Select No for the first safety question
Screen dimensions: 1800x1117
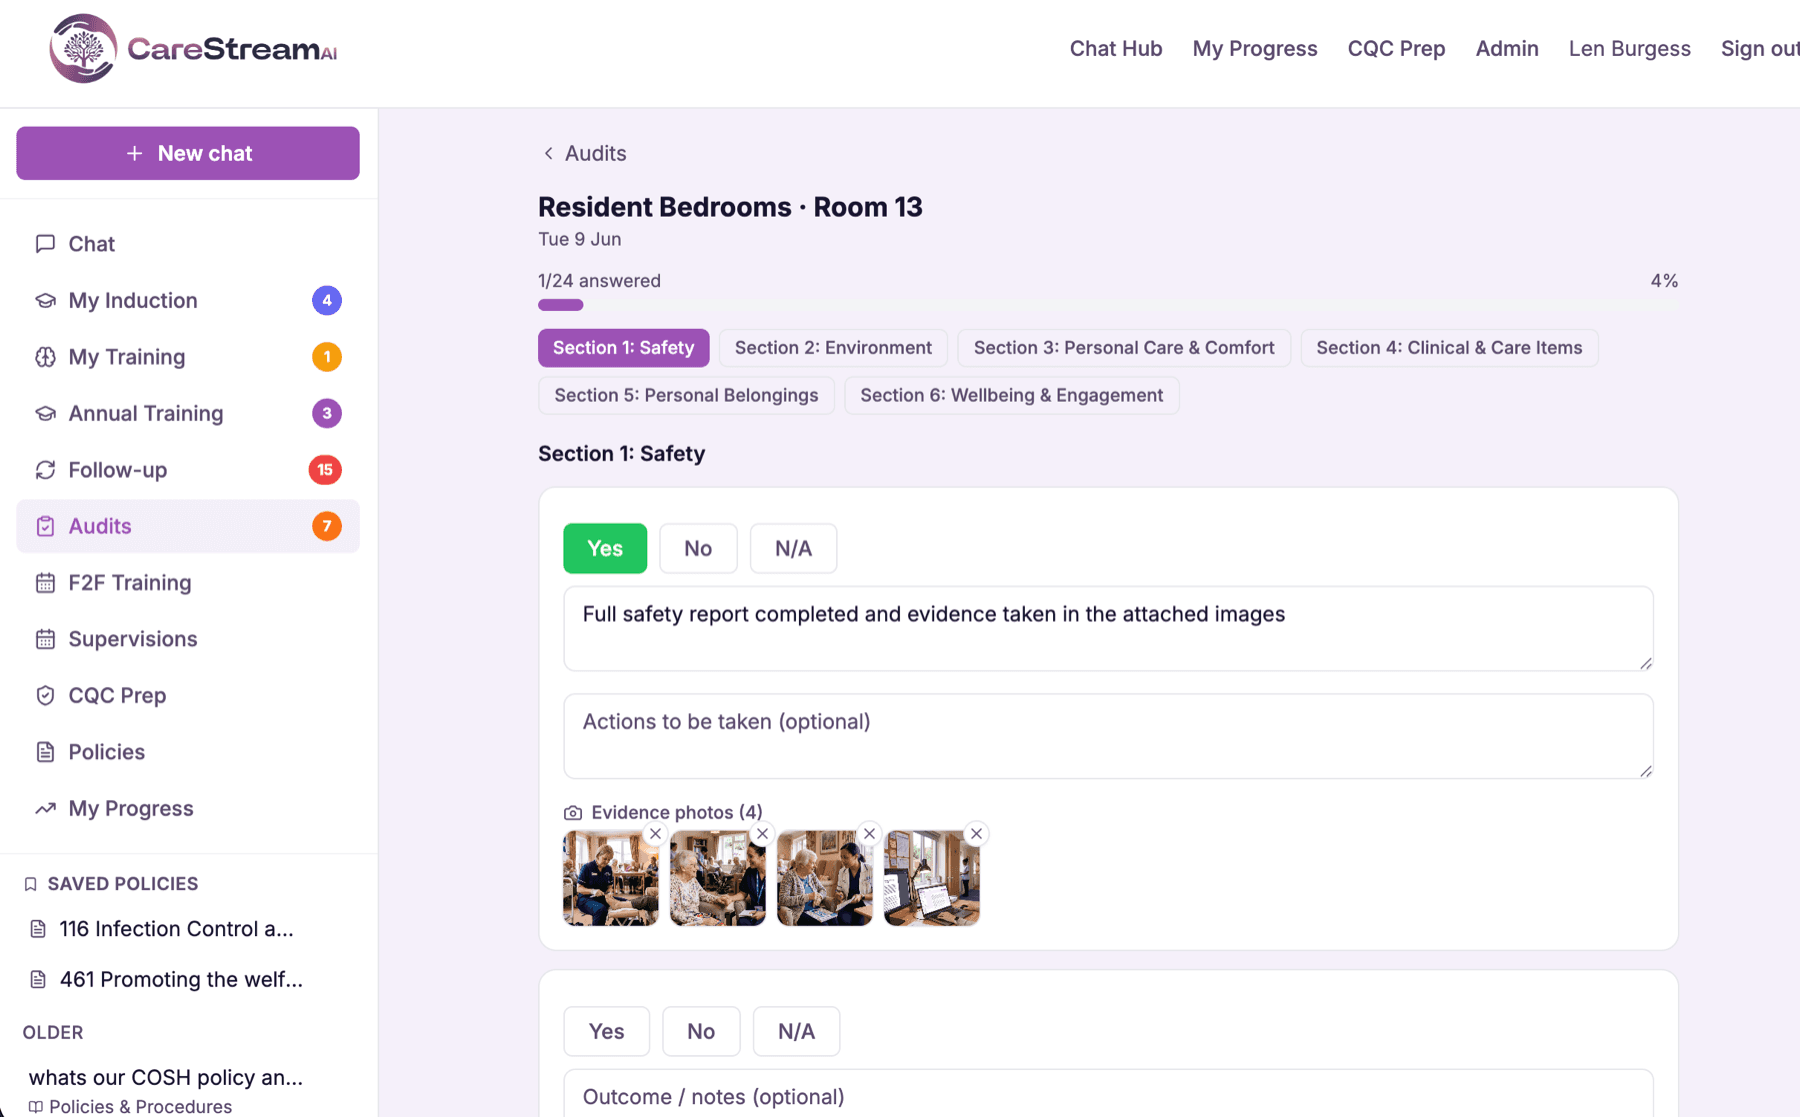pyautogui.click(x=698, y=548)
